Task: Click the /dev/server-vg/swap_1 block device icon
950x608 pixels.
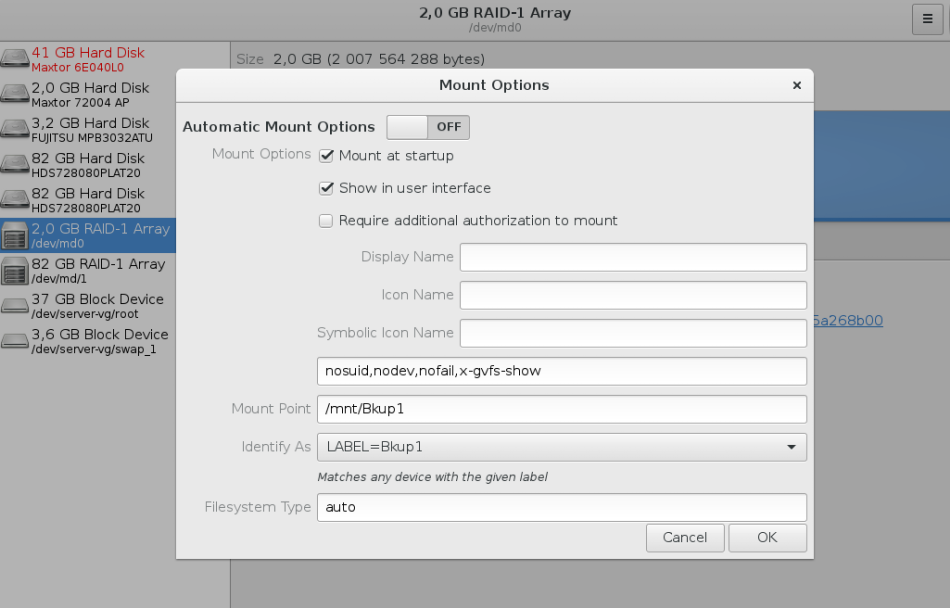Action: pos(15,341)
